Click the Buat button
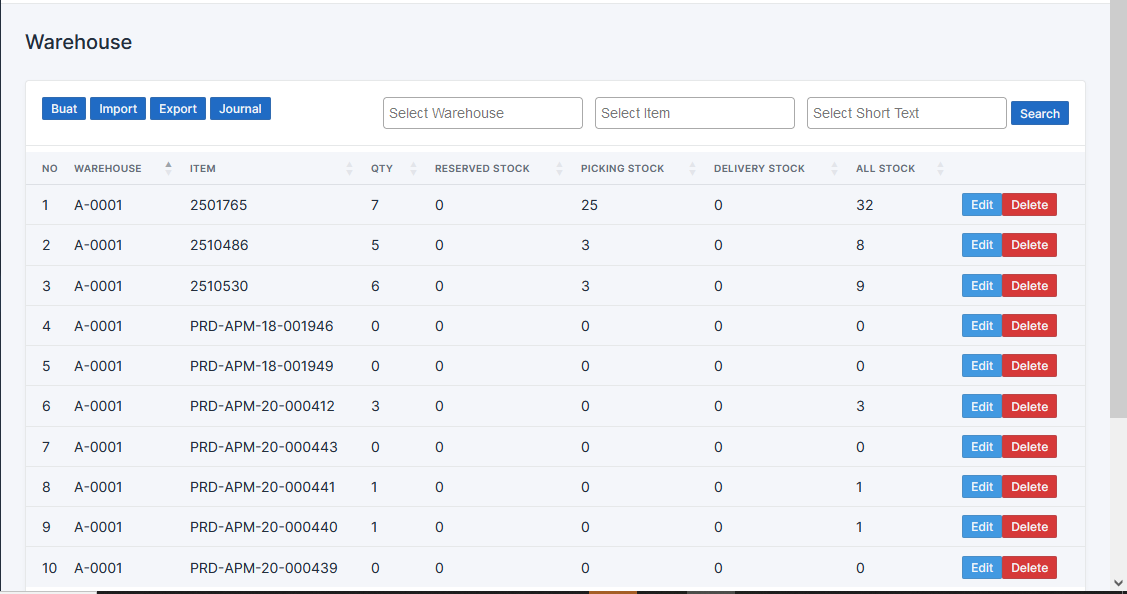Image resolution: width=1127 pixels, height=594 pixels. point(64,109)
